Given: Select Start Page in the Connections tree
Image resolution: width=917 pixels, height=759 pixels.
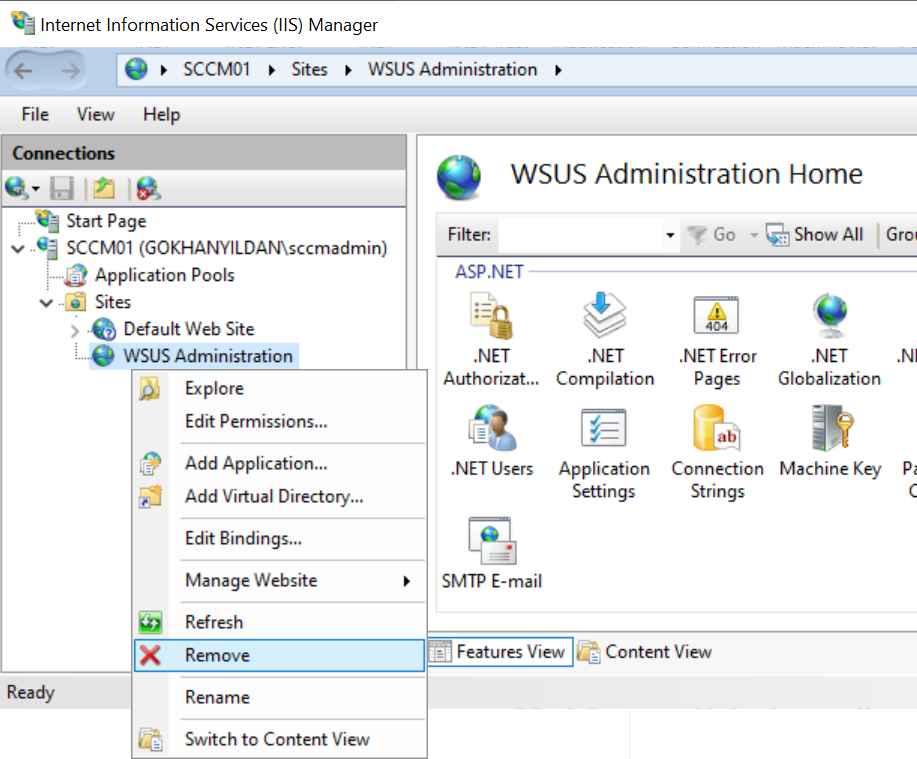Looking at the screenshot, I should coord(106,221).
